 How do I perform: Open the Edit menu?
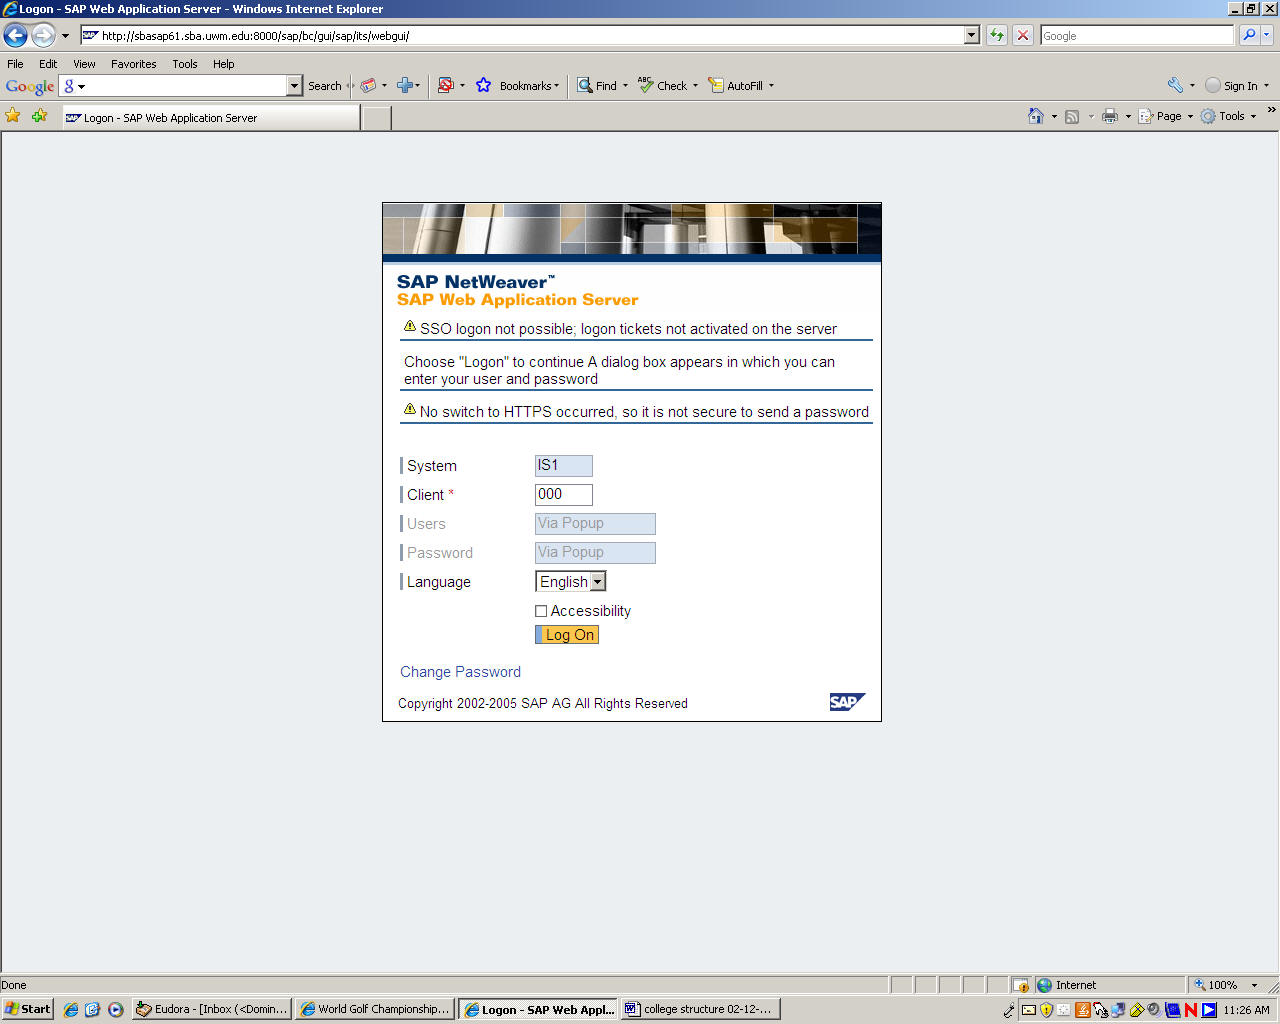pos(48,64)
